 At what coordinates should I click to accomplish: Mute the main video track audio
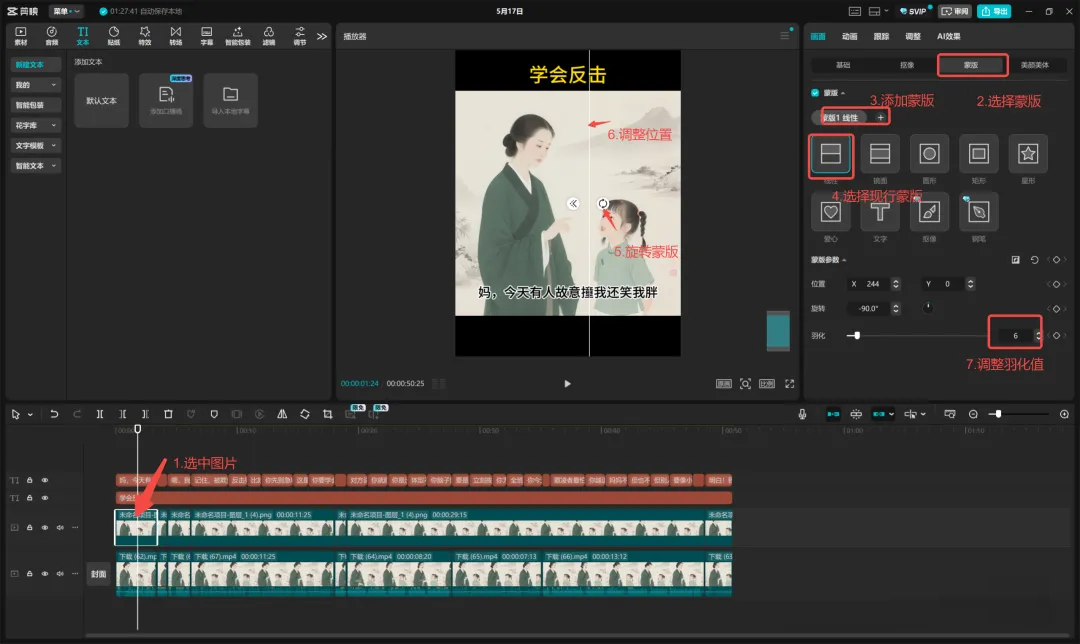click(x=60, y=574)
